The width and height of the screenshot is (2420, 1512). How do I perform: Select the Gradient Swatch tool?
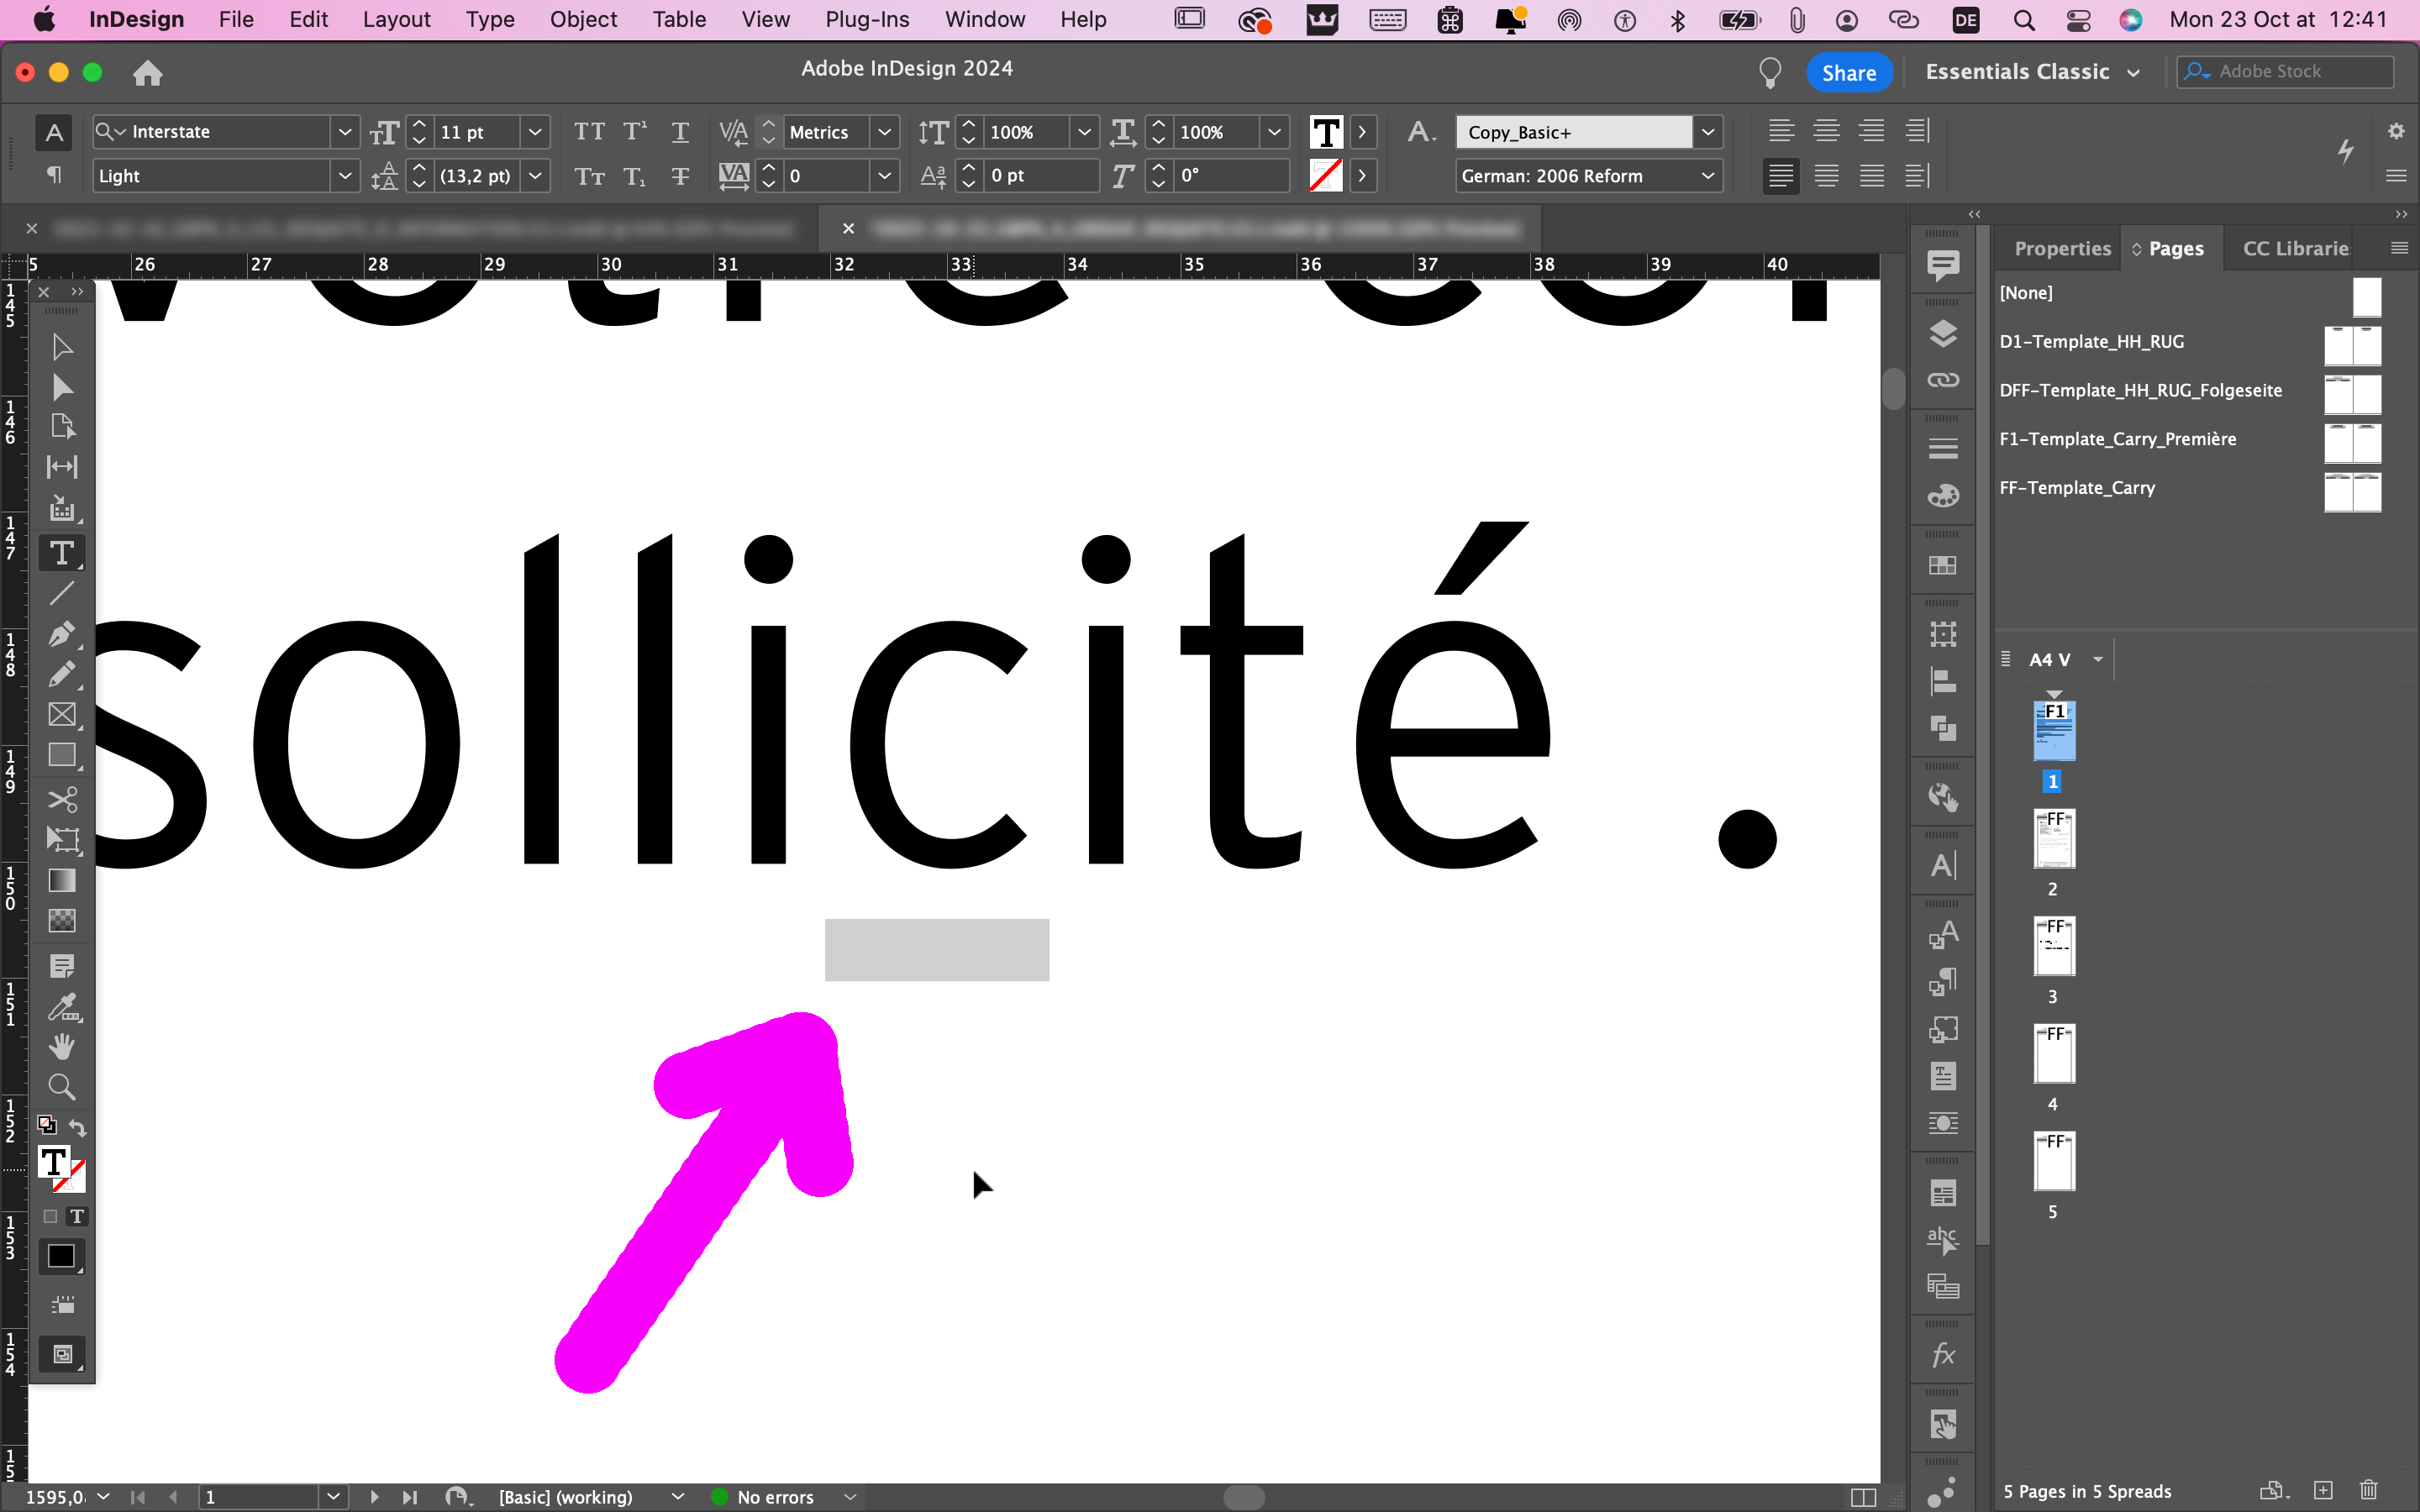tap(62, 880)
